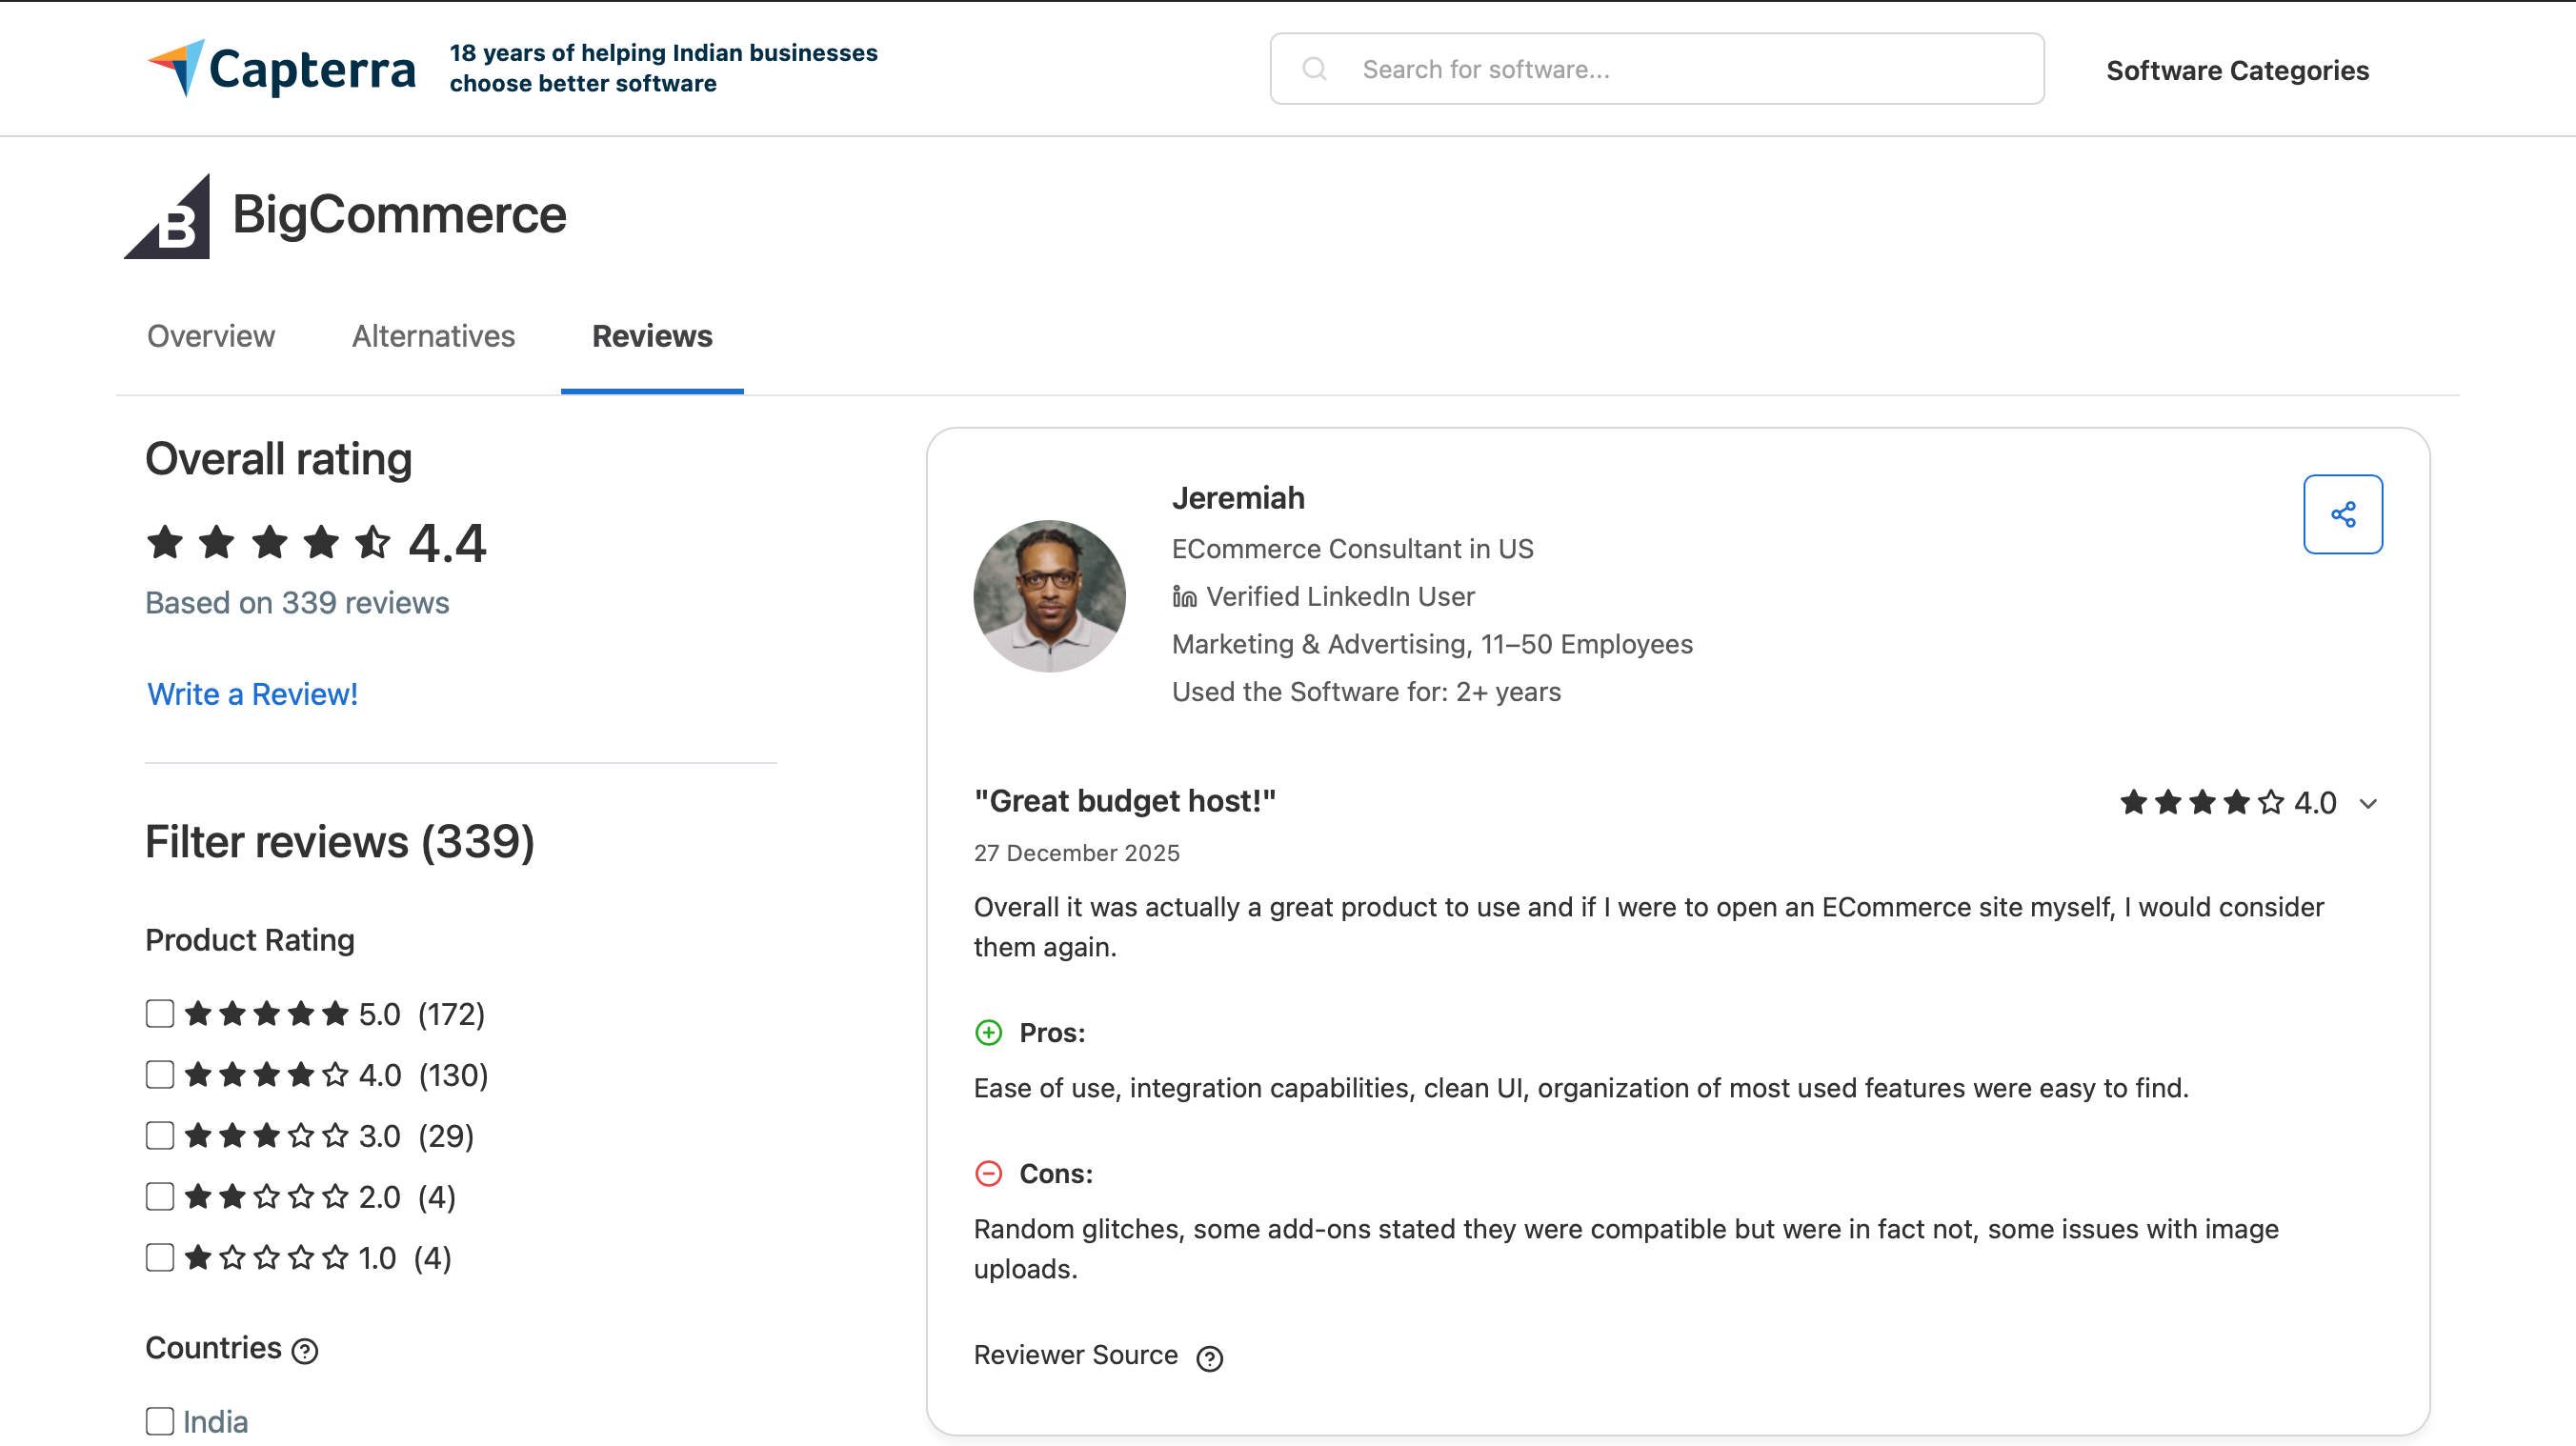Click the search magnifier icon

click(1314, 68)
